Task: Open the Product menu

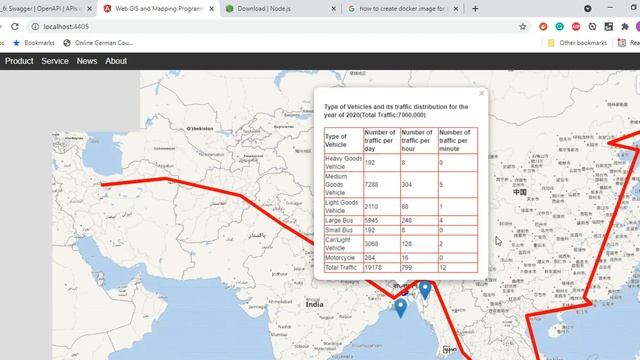Action: tap(19, 61)
